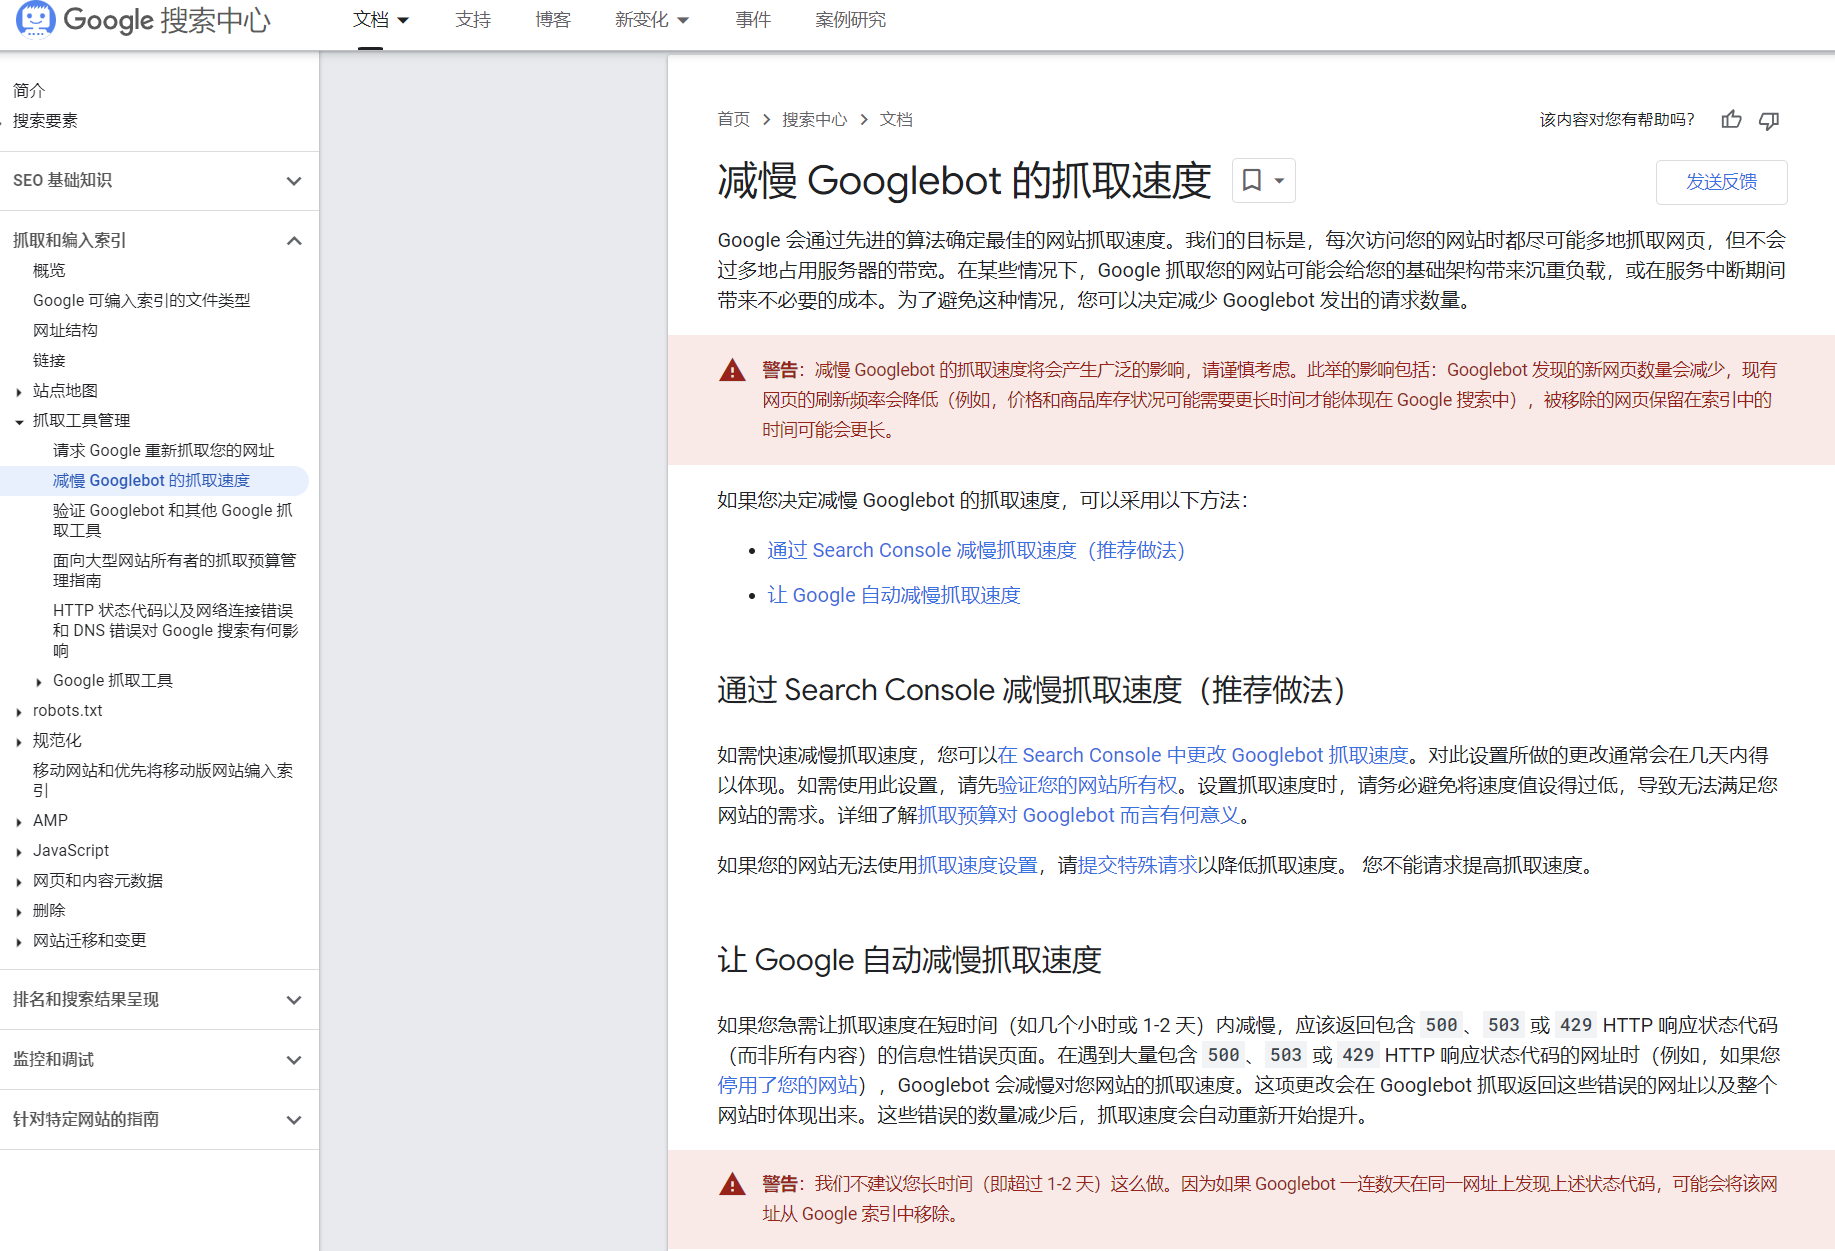Click the 搜索中心 breadcrumb link
The image size is (1835, 1251).
(x=814, y=120)
